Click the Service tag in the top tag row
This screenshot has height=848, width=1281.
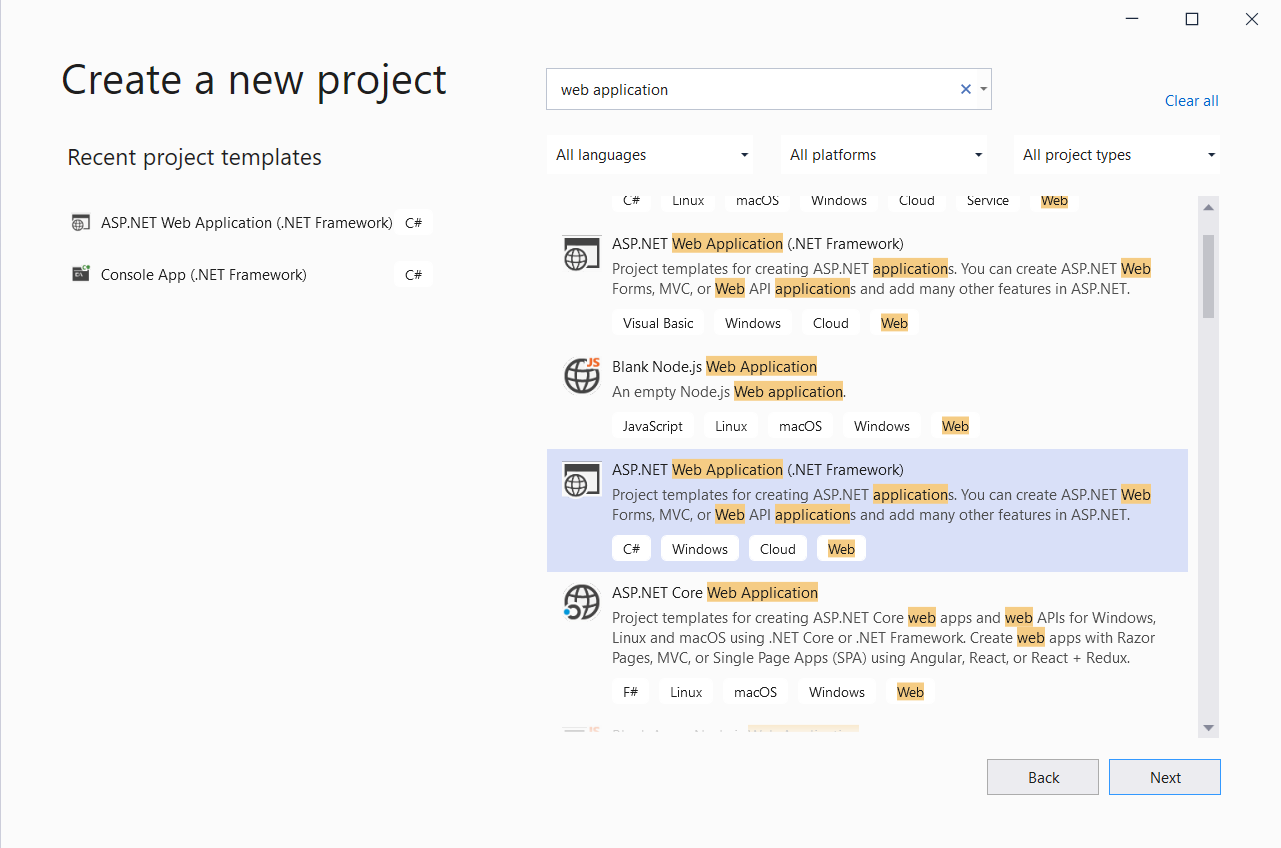tap(988, 201)
